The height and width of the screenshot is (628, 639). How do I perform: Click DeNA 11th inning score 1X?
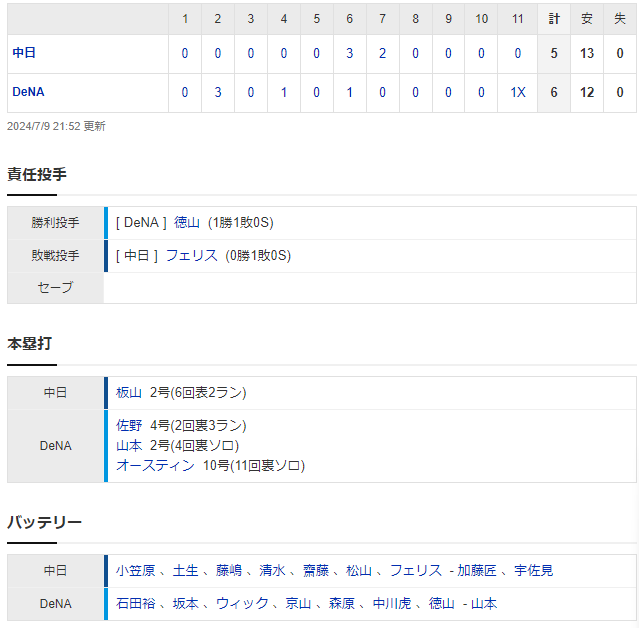click(x=518, y=93)
